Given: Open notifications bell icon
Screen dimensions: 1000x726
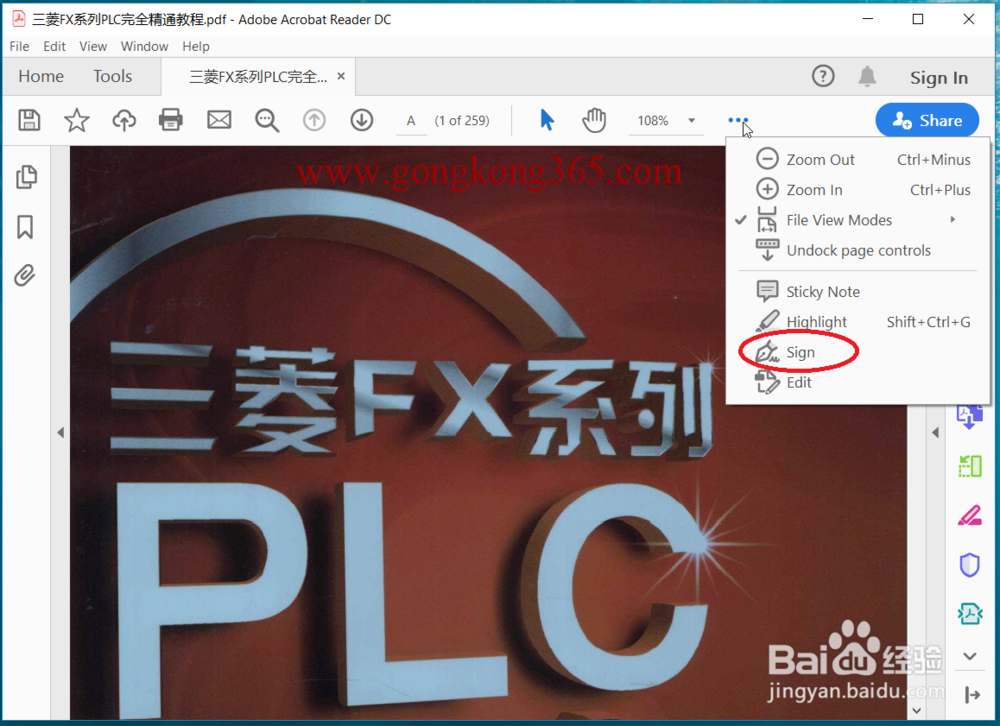Looking at the screenshot, I should (x=867, y=77).
